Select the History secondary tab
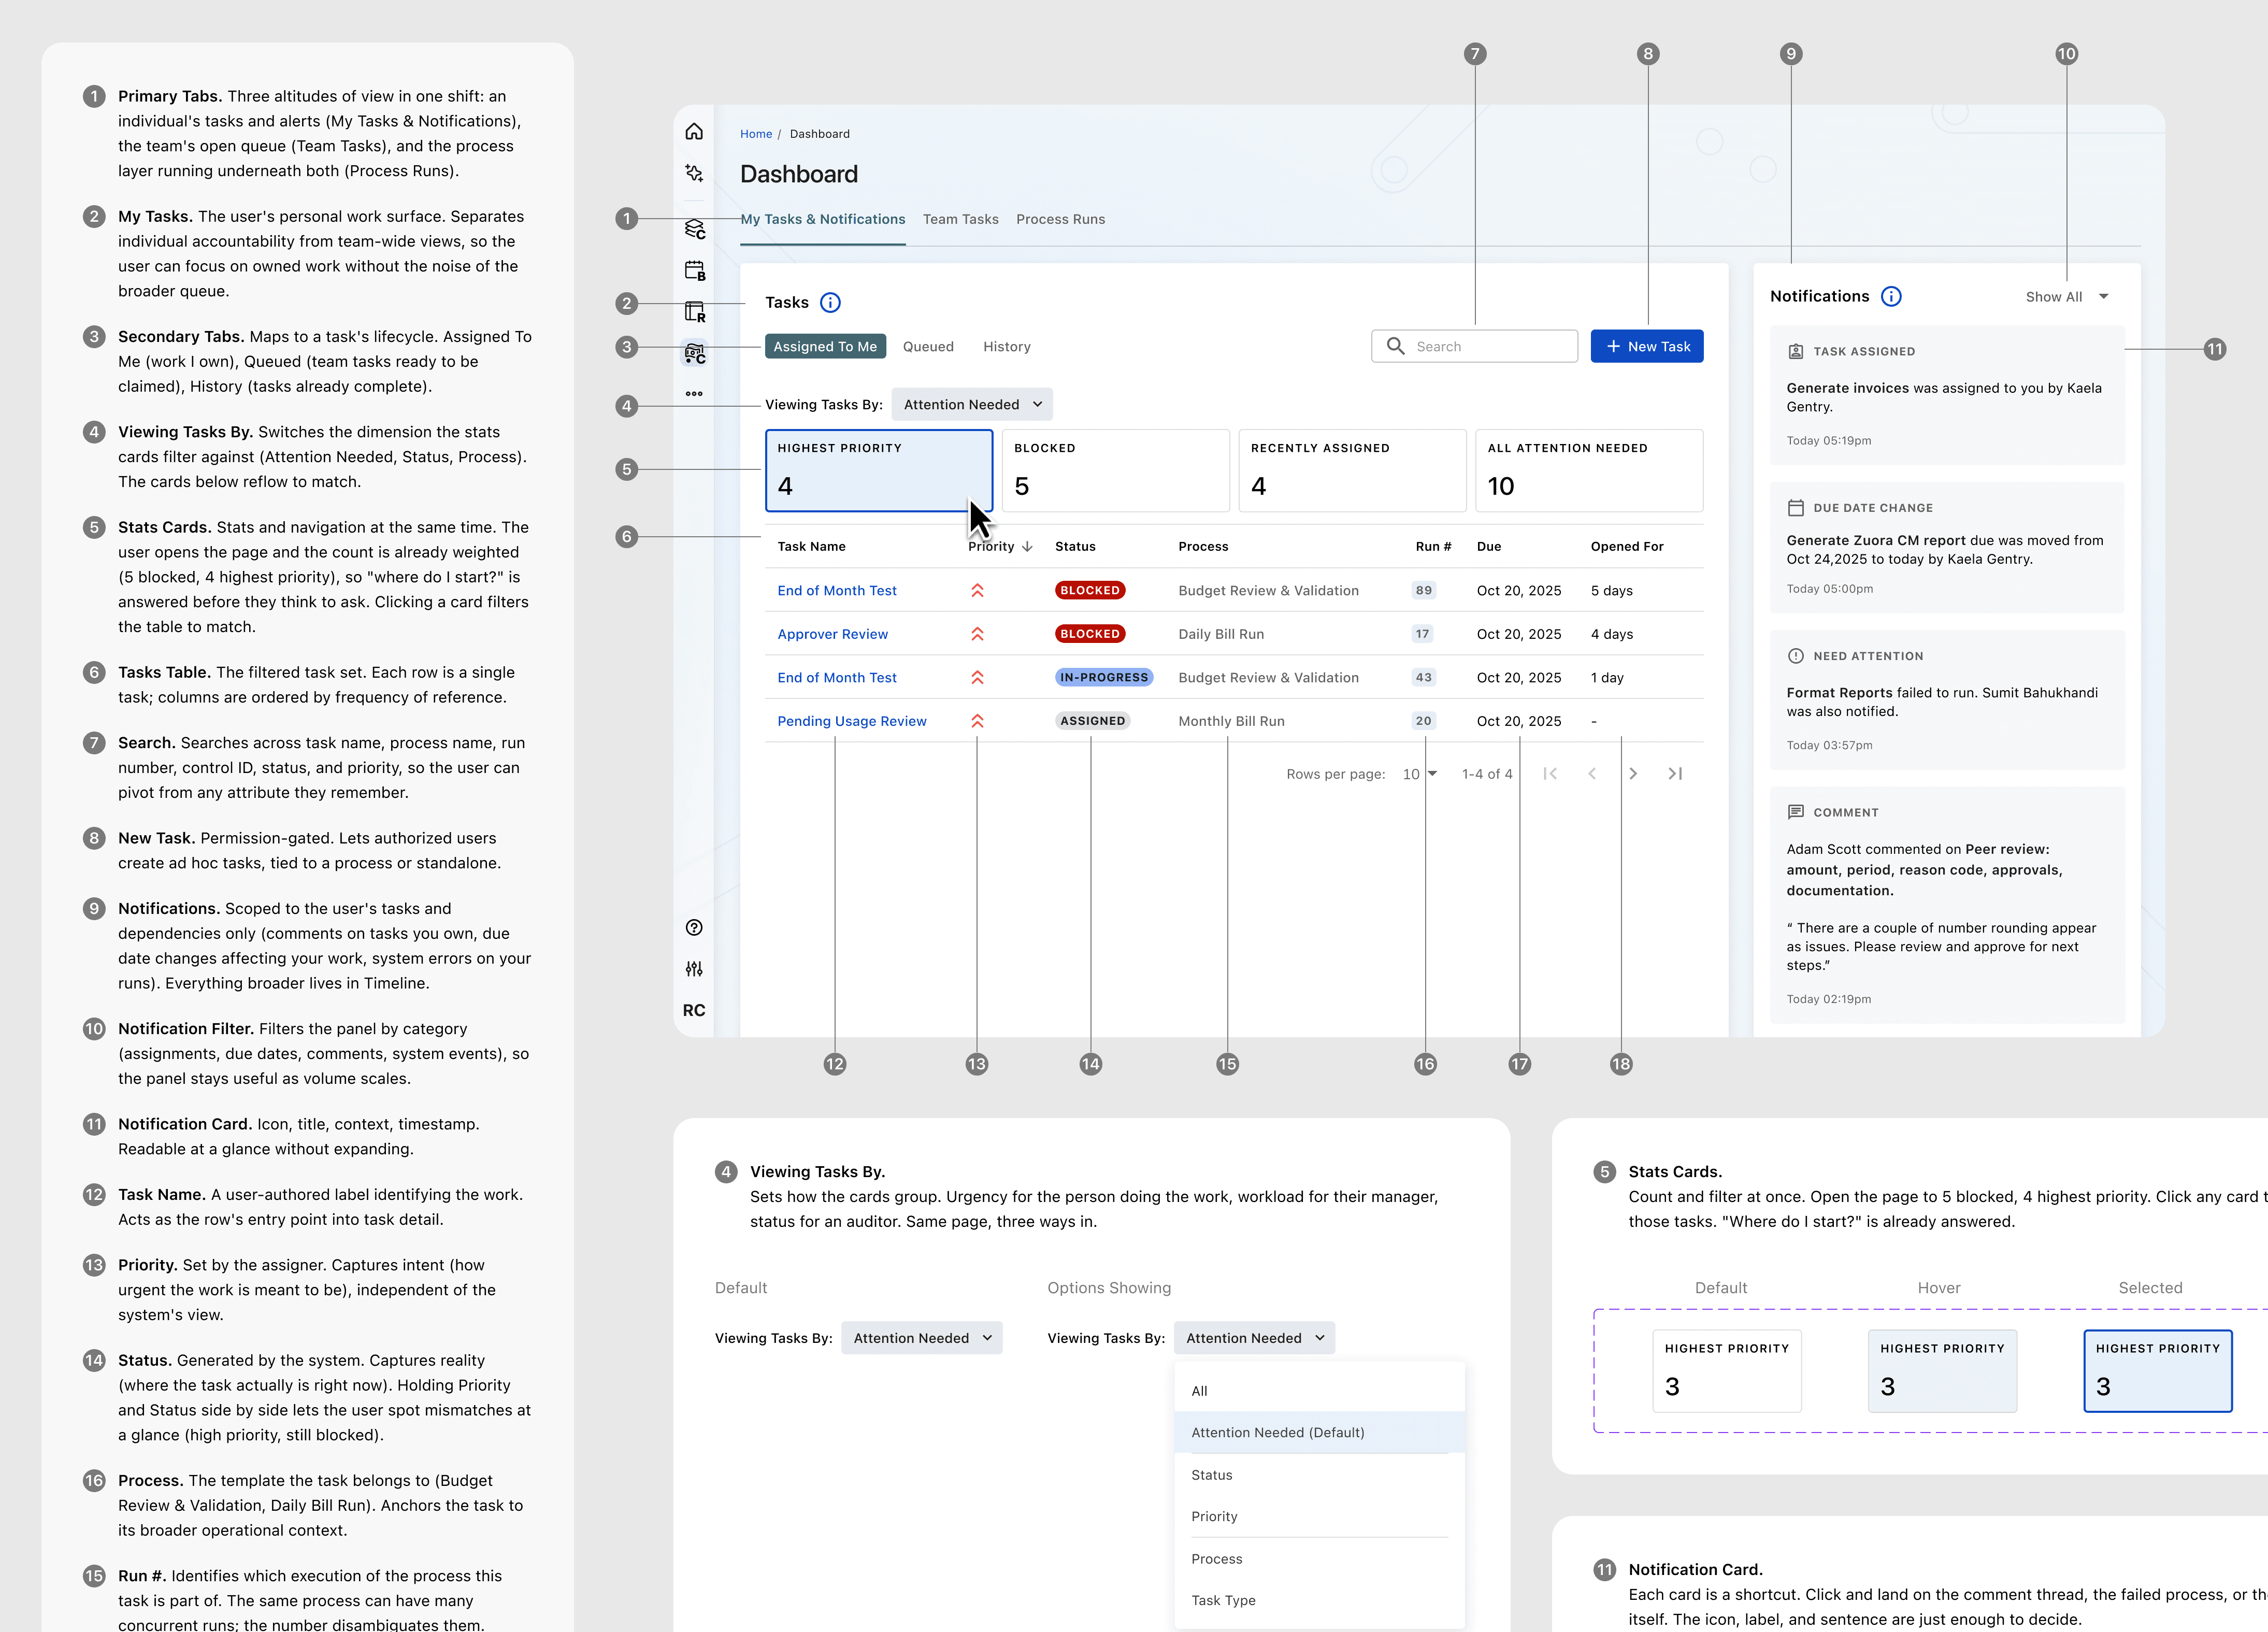The width and height of the screenshot is (2268, 1632). (x=1007, y=347)
